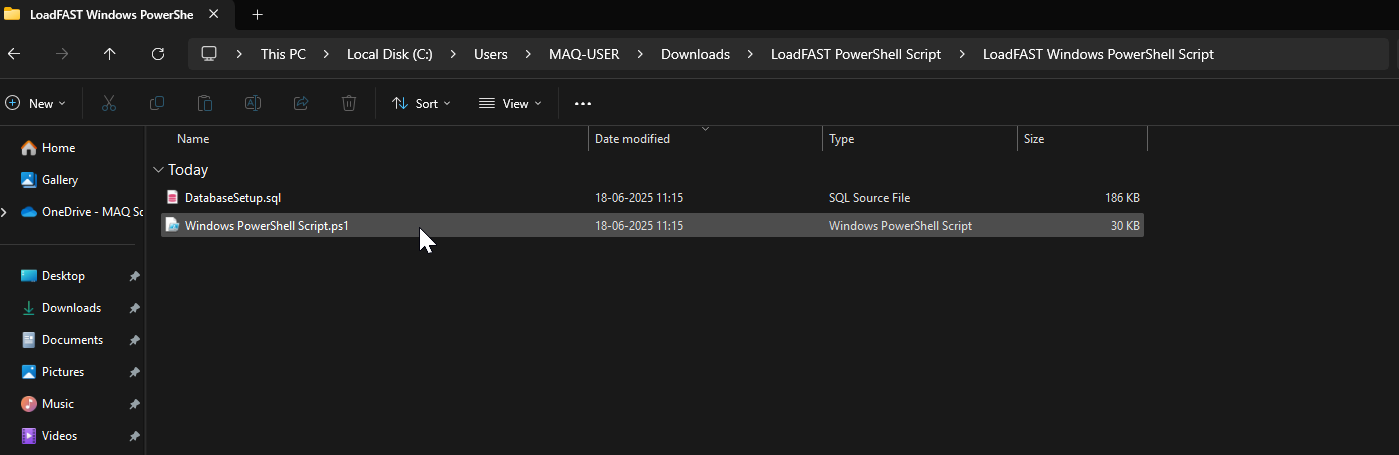Expand the OneDrive tree node
The height and width of the screenshot is (455, 1399).
(x=5, y=212)
